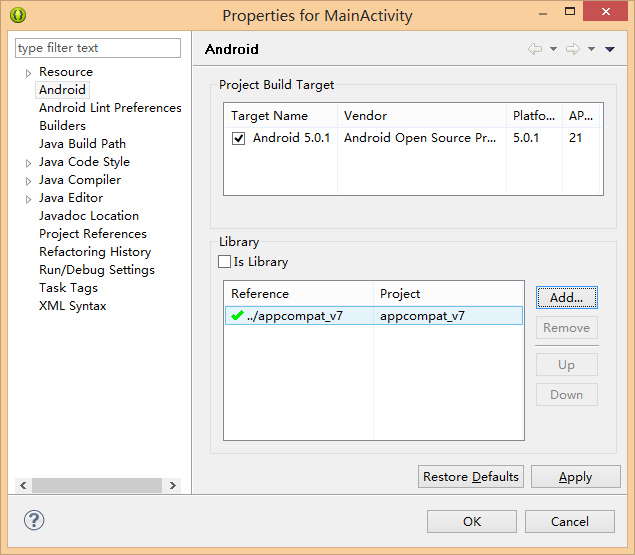Expand the Resource tree node
The height and width of the screenshot is (555, 635).
click(x=28, y=73)
